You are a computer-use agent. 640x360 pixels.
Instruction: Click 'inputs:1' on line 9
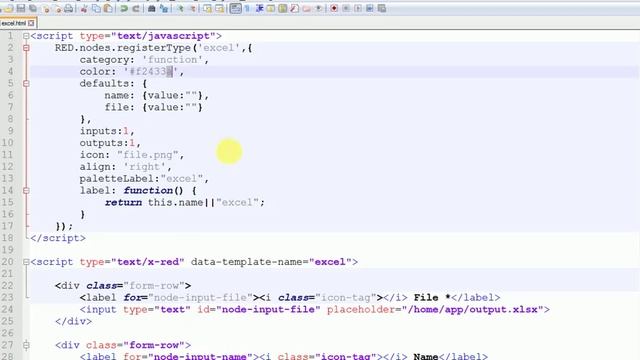[104, 131]
